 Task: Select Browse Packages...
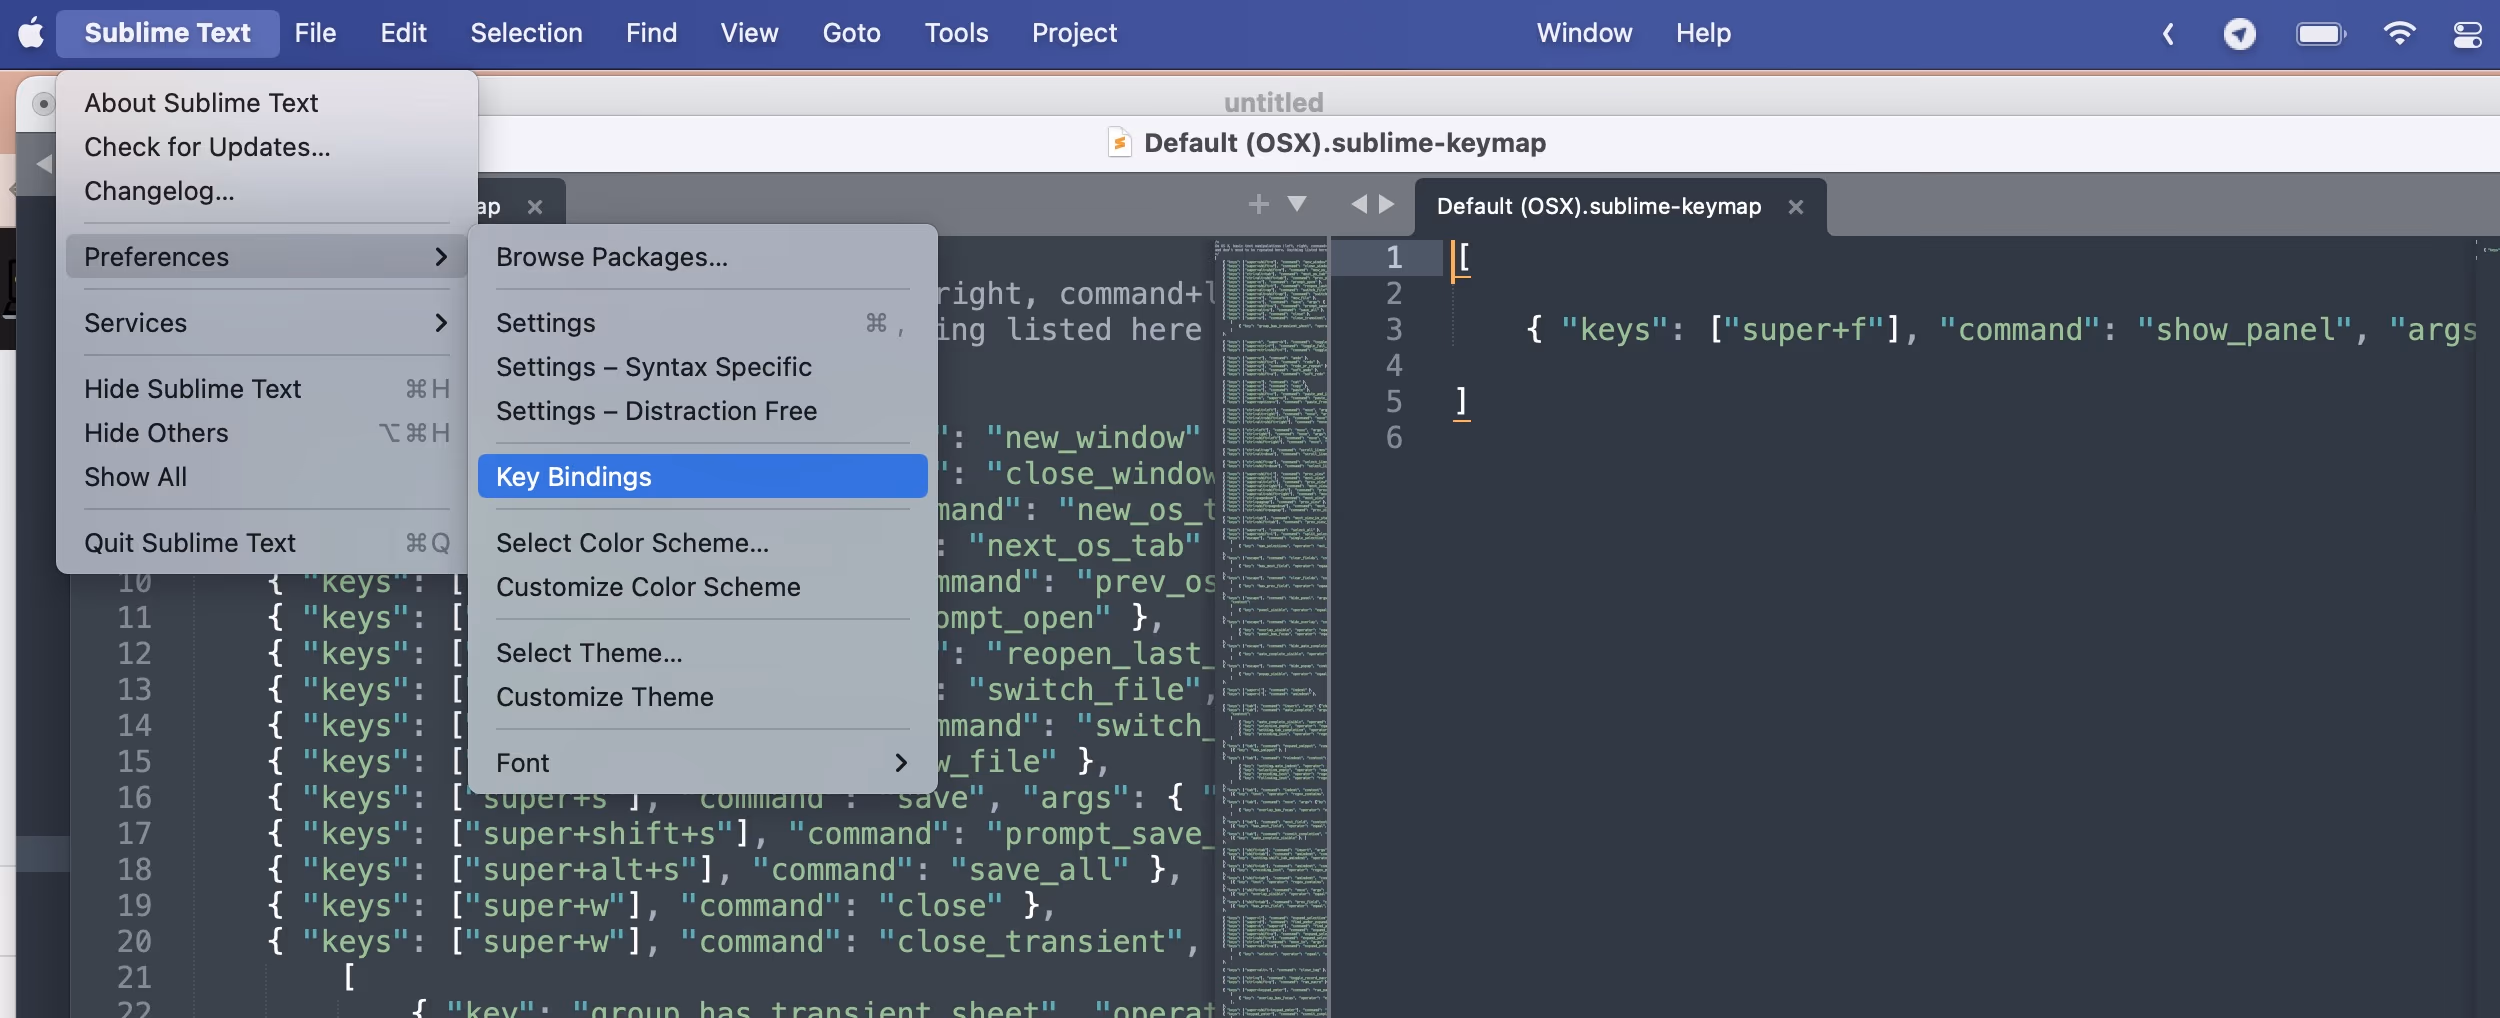tap(702, 257)
